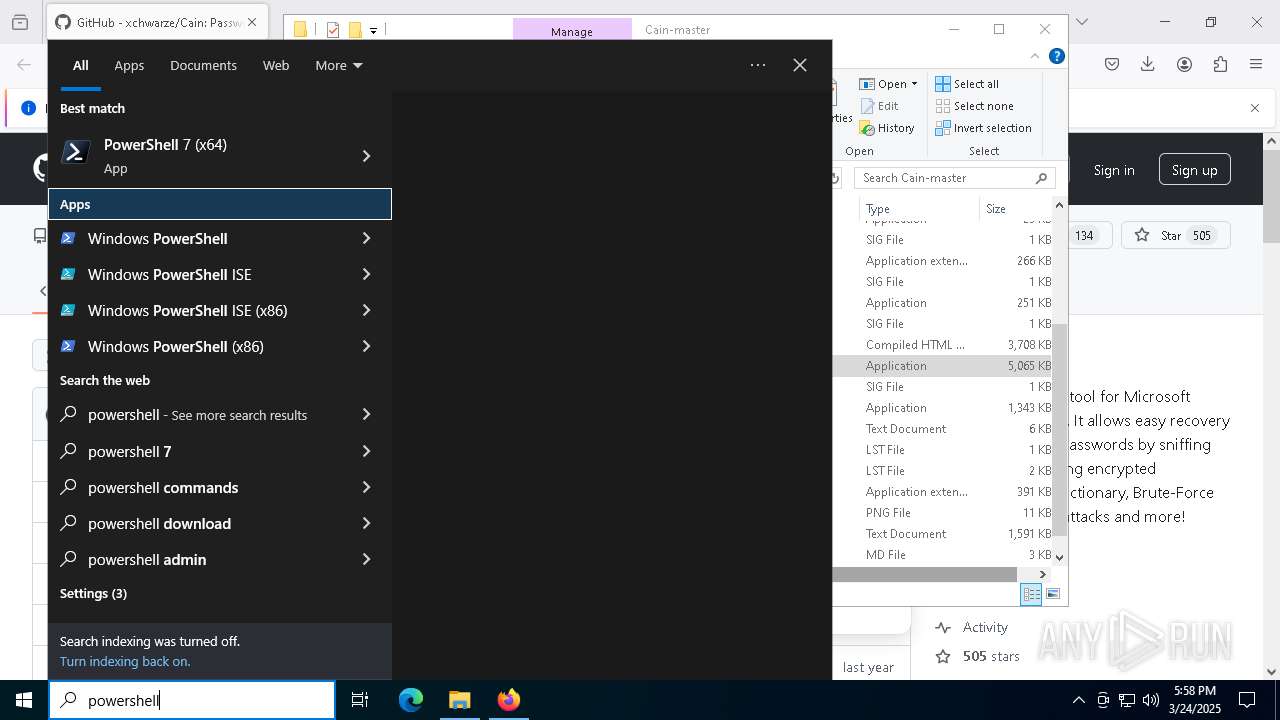Screen dimensions: 1280x720
Task: Click Select none in Explorer ribbon
Action: pos(975,106)
